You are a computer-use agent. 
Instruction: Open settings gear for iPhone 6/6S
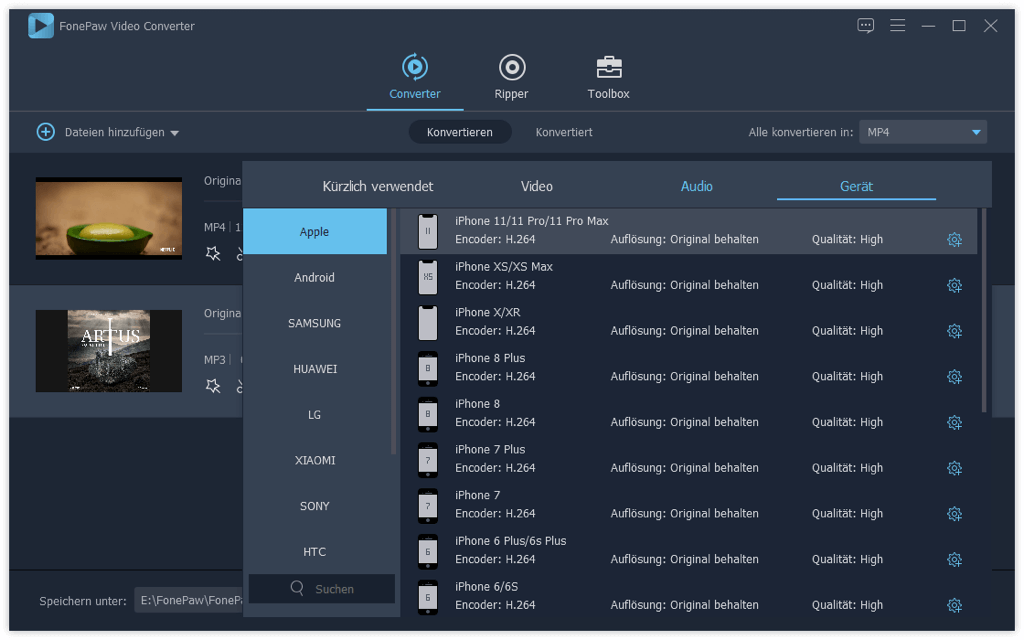pyautogui.click(x=954, y=605)
